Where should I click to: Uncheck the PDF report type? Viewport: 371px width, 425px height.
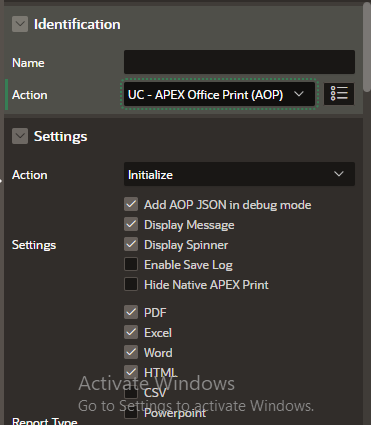131,312
